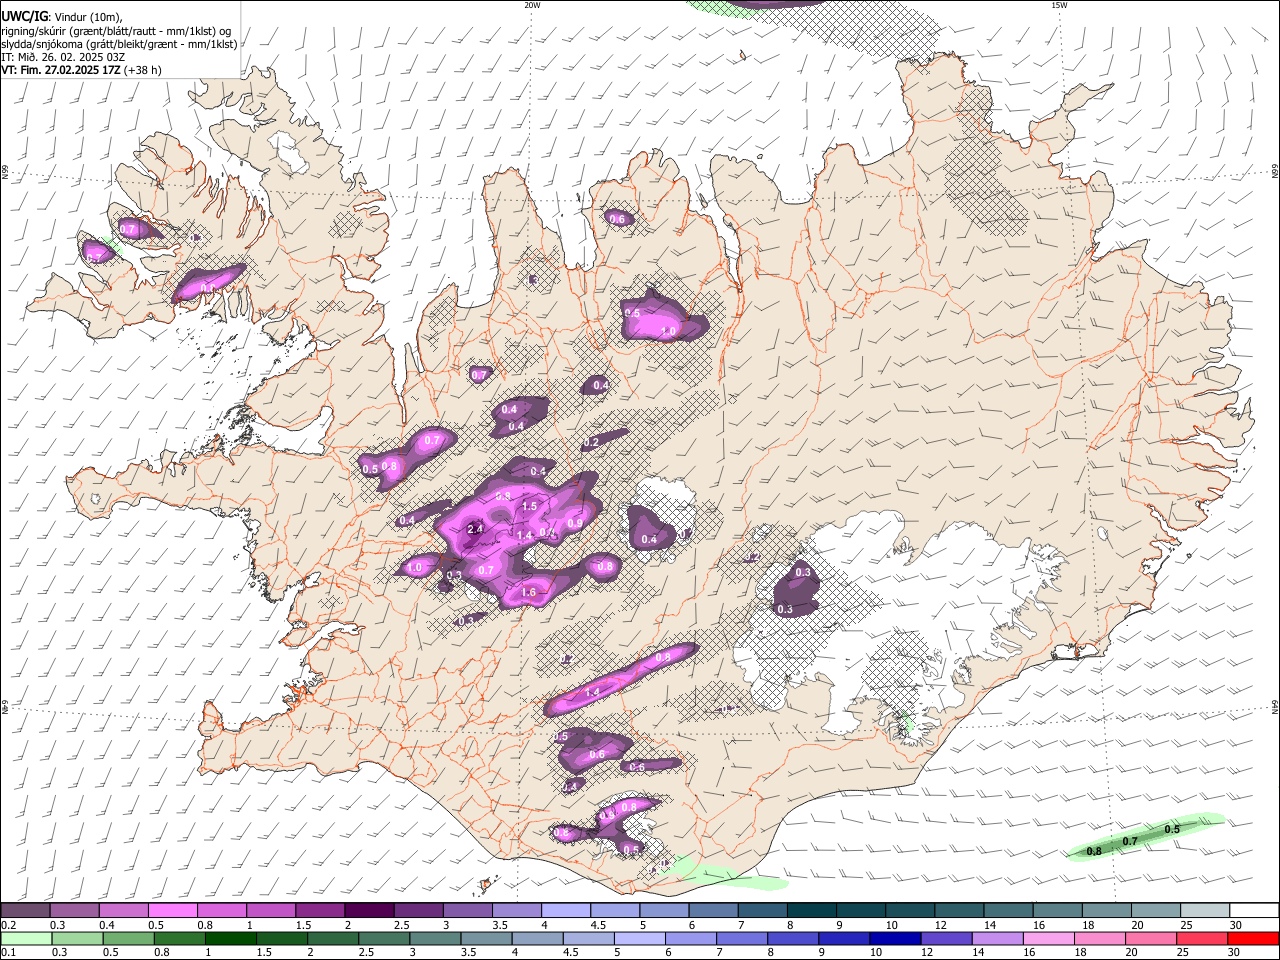Pick the lavender snow legend swatch labeled 4
The image size is (1280, 960).
(x=564, y=910)
